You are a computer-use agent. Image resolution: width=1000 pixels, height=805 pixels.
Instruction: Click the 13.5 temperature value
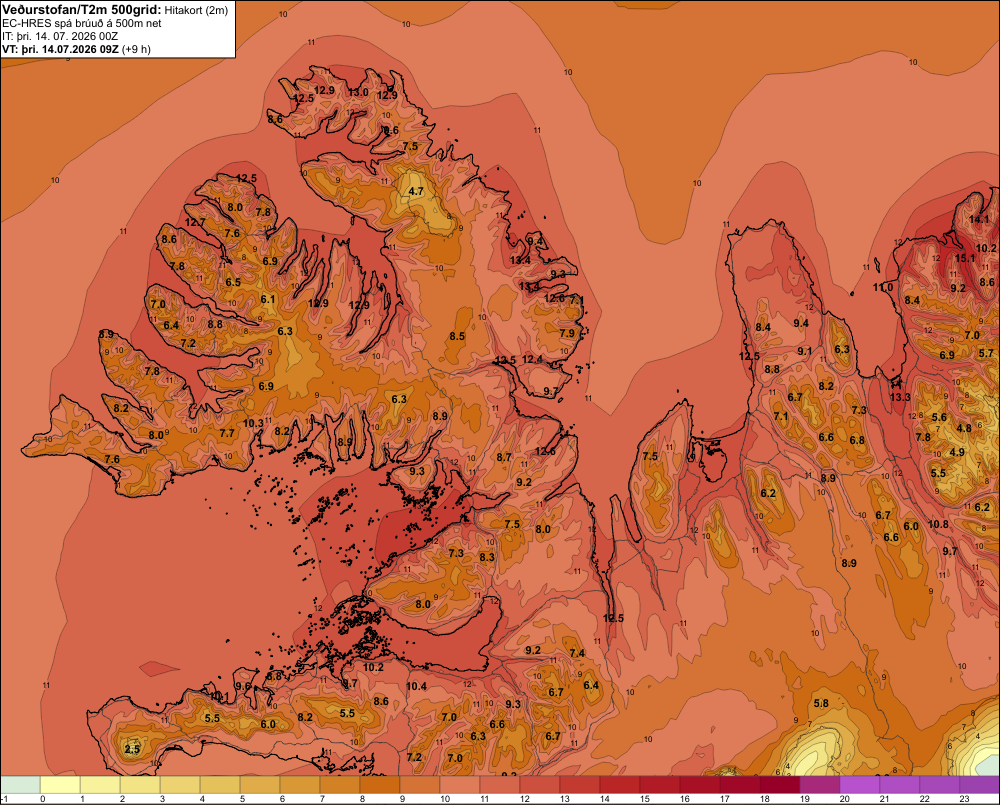(506, 361)
